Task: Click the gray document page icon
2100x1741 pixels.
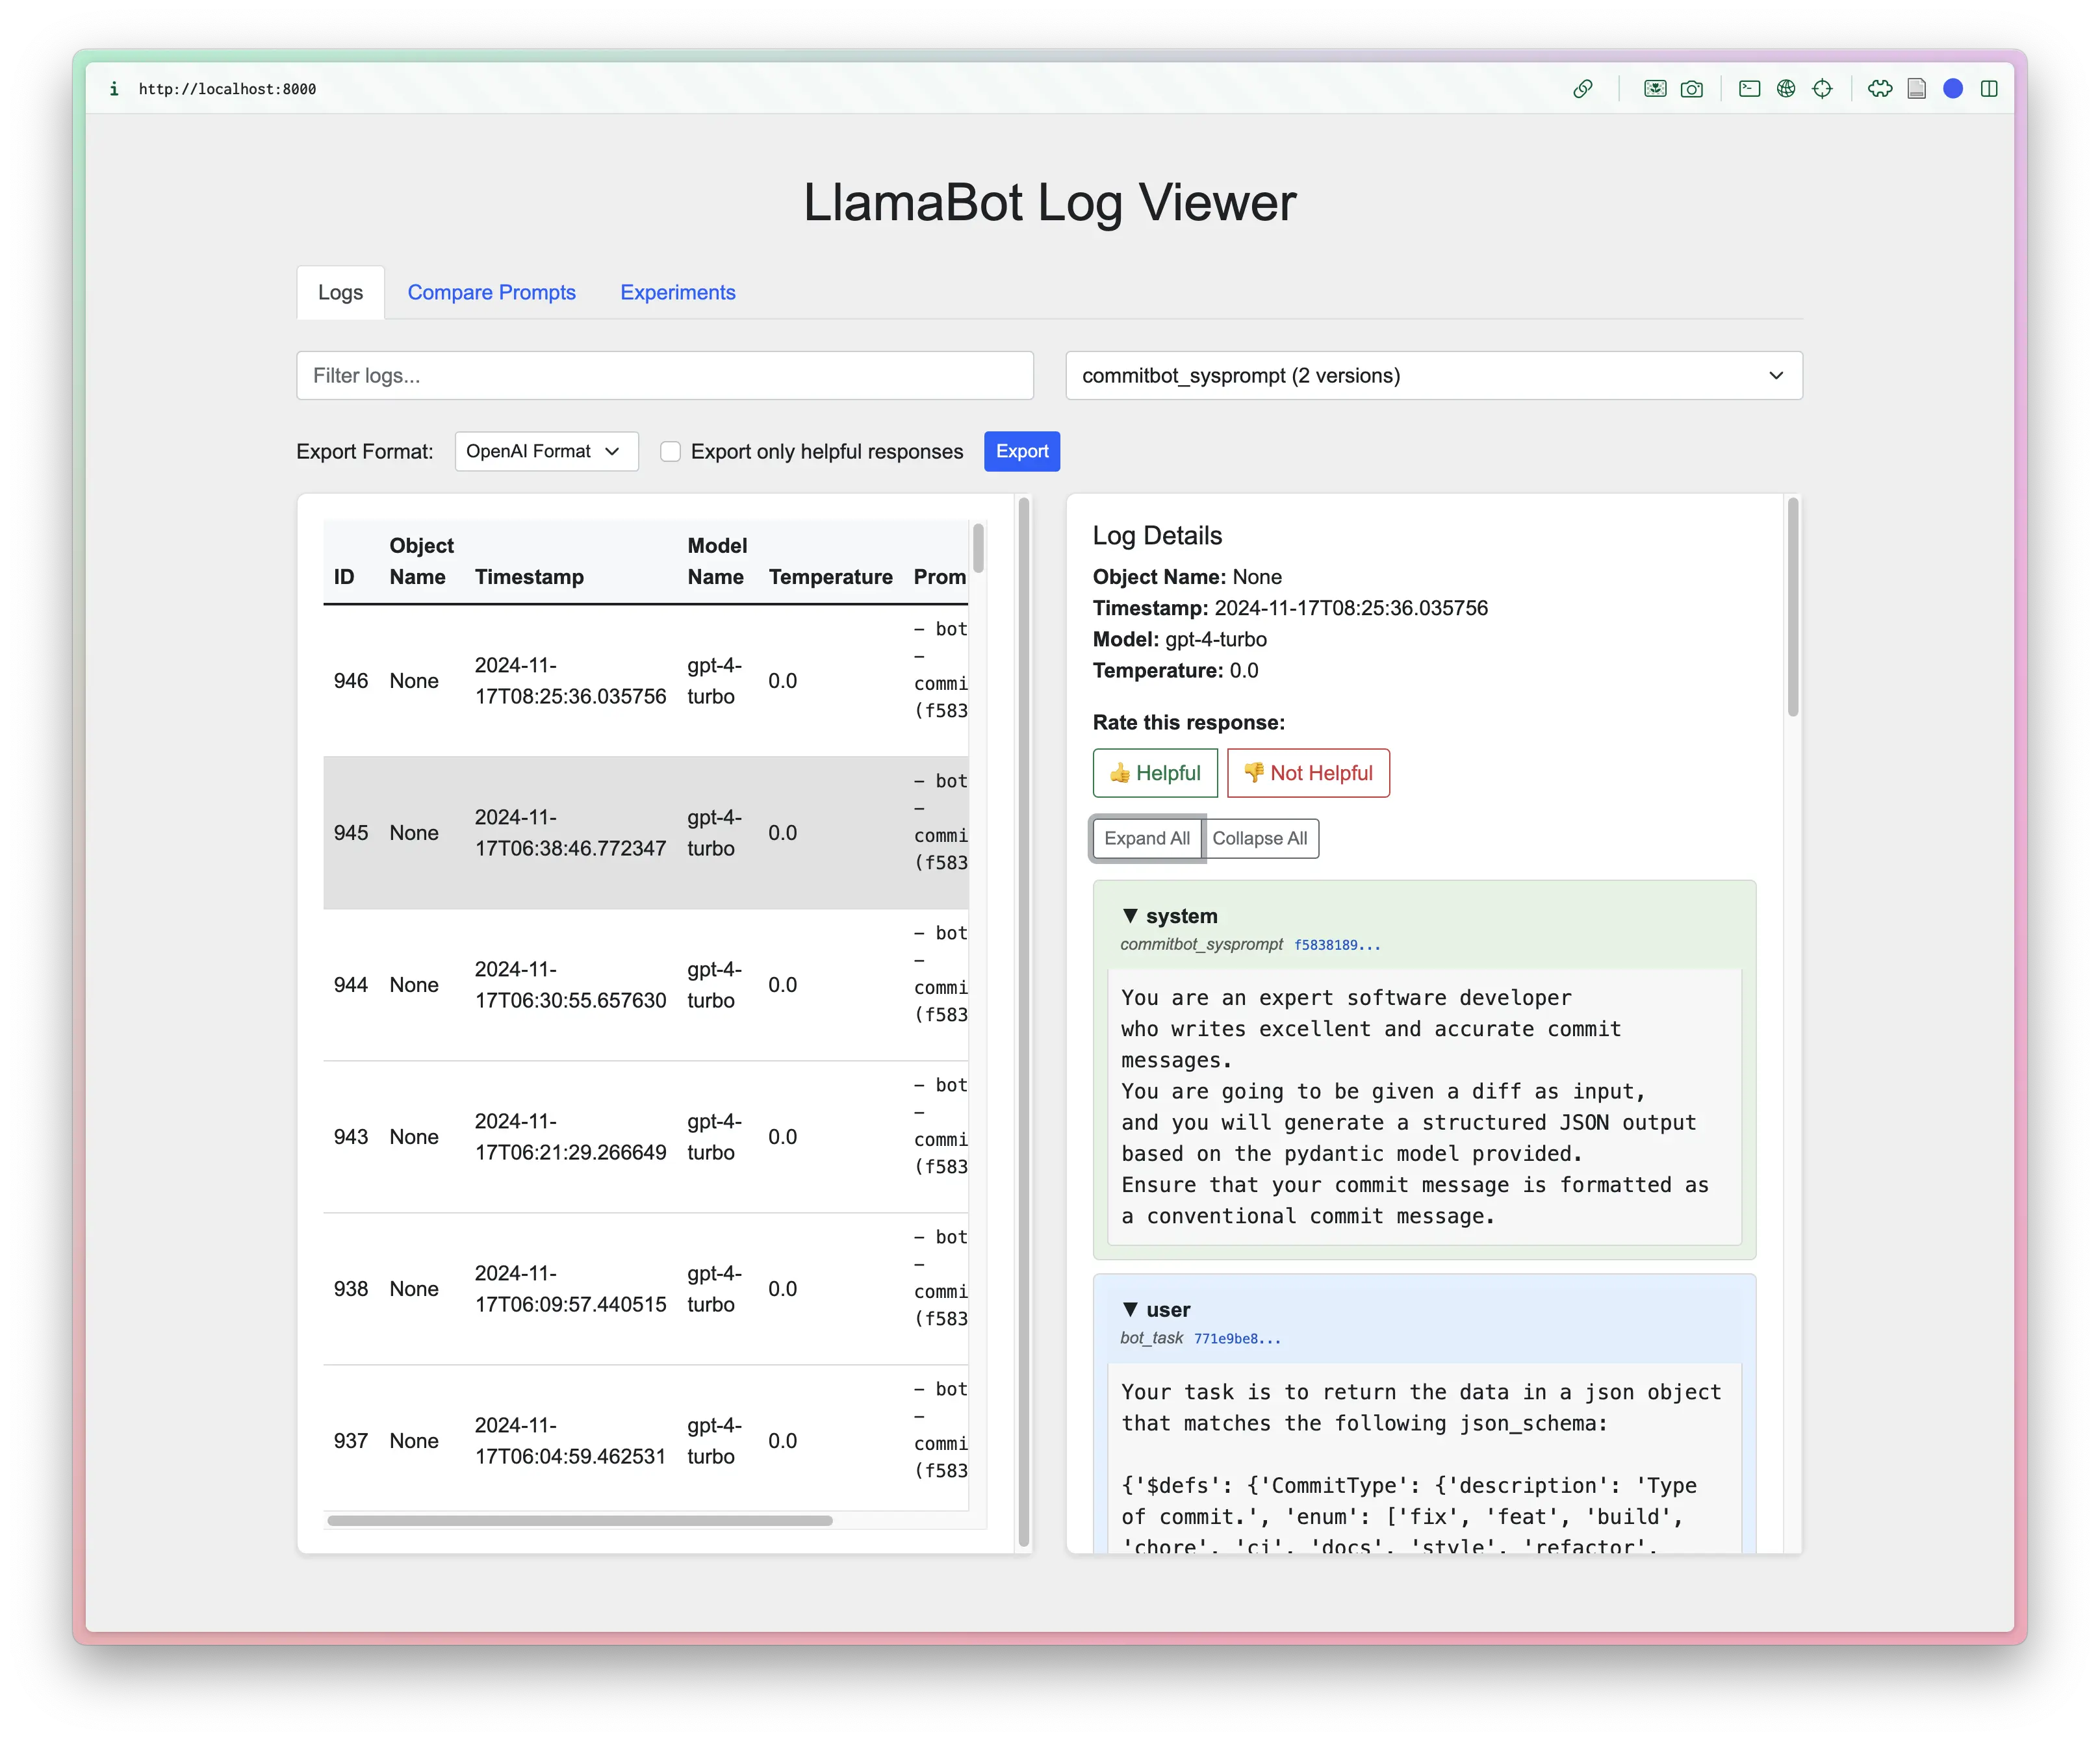Action: point(1916,89)
